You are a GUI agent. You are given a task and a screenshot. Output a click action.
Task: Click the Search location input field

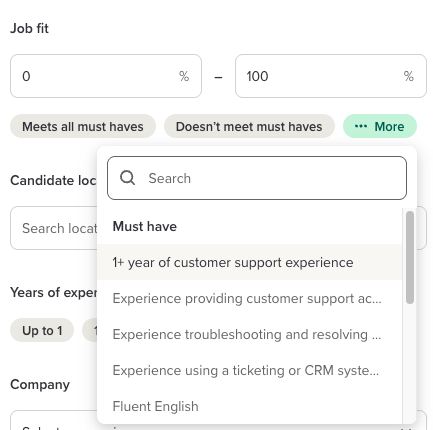click(54, 228)
